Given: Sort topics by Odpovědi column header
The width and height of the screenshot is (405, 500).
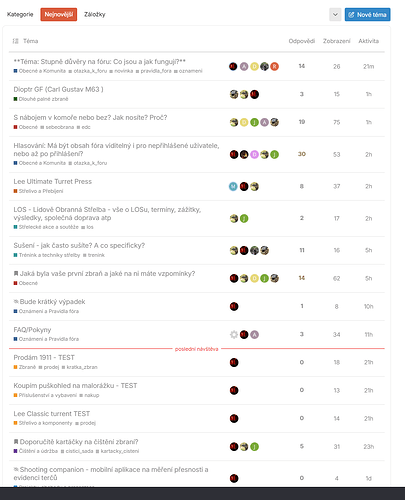Looking at the screenshot, I should tap(302, 41).
